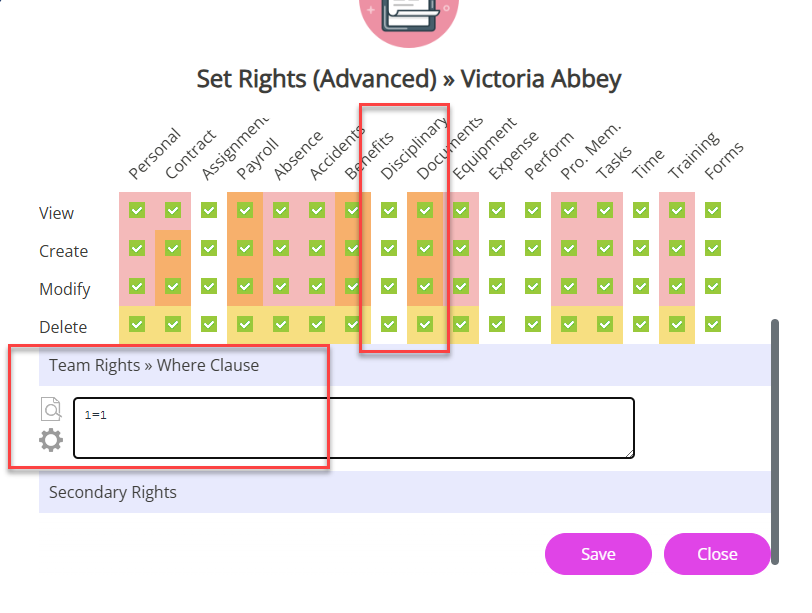Click the document preview icon beside the where clause
The width and height of the screenshot is (812, 613).
point(50,408)
